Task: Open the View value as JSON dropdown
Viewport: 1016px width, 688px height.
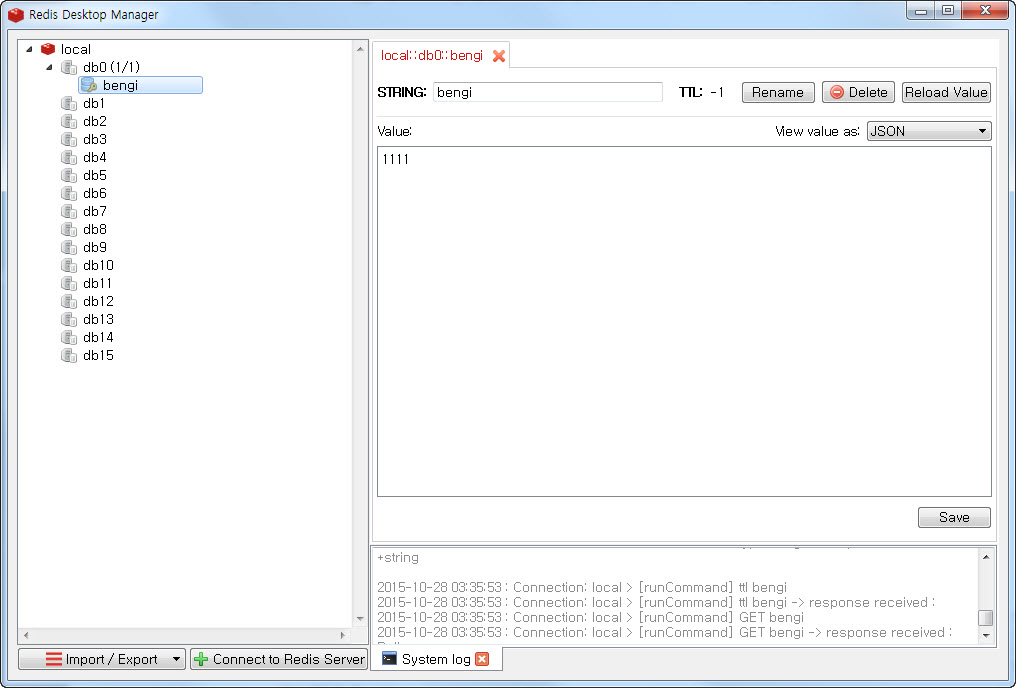Action: tap(928, 131)
